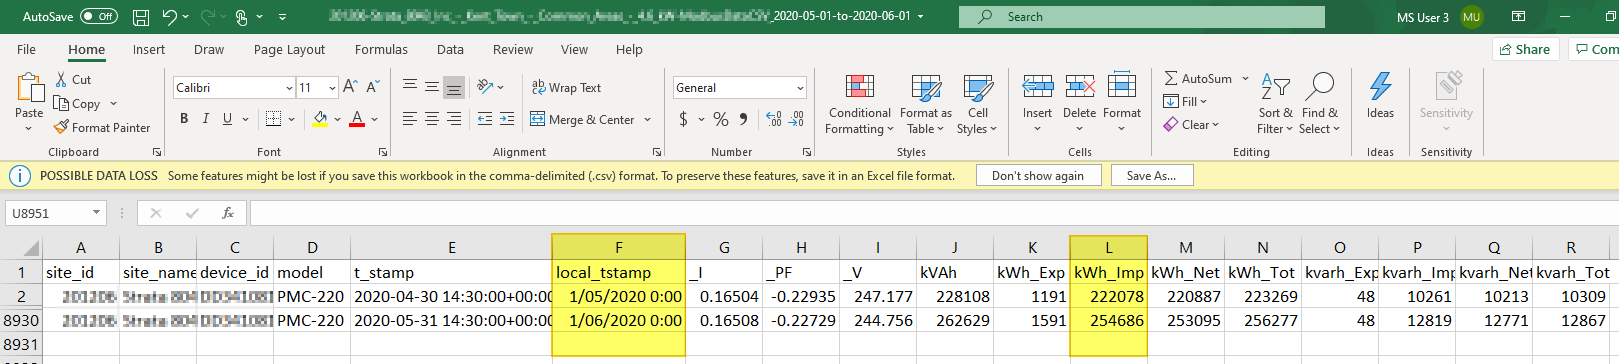Image resolution: width=1619 pixels, height=364 pixels.
Task: Click the Decrease Decimal icon
Action: coord(797,119)
